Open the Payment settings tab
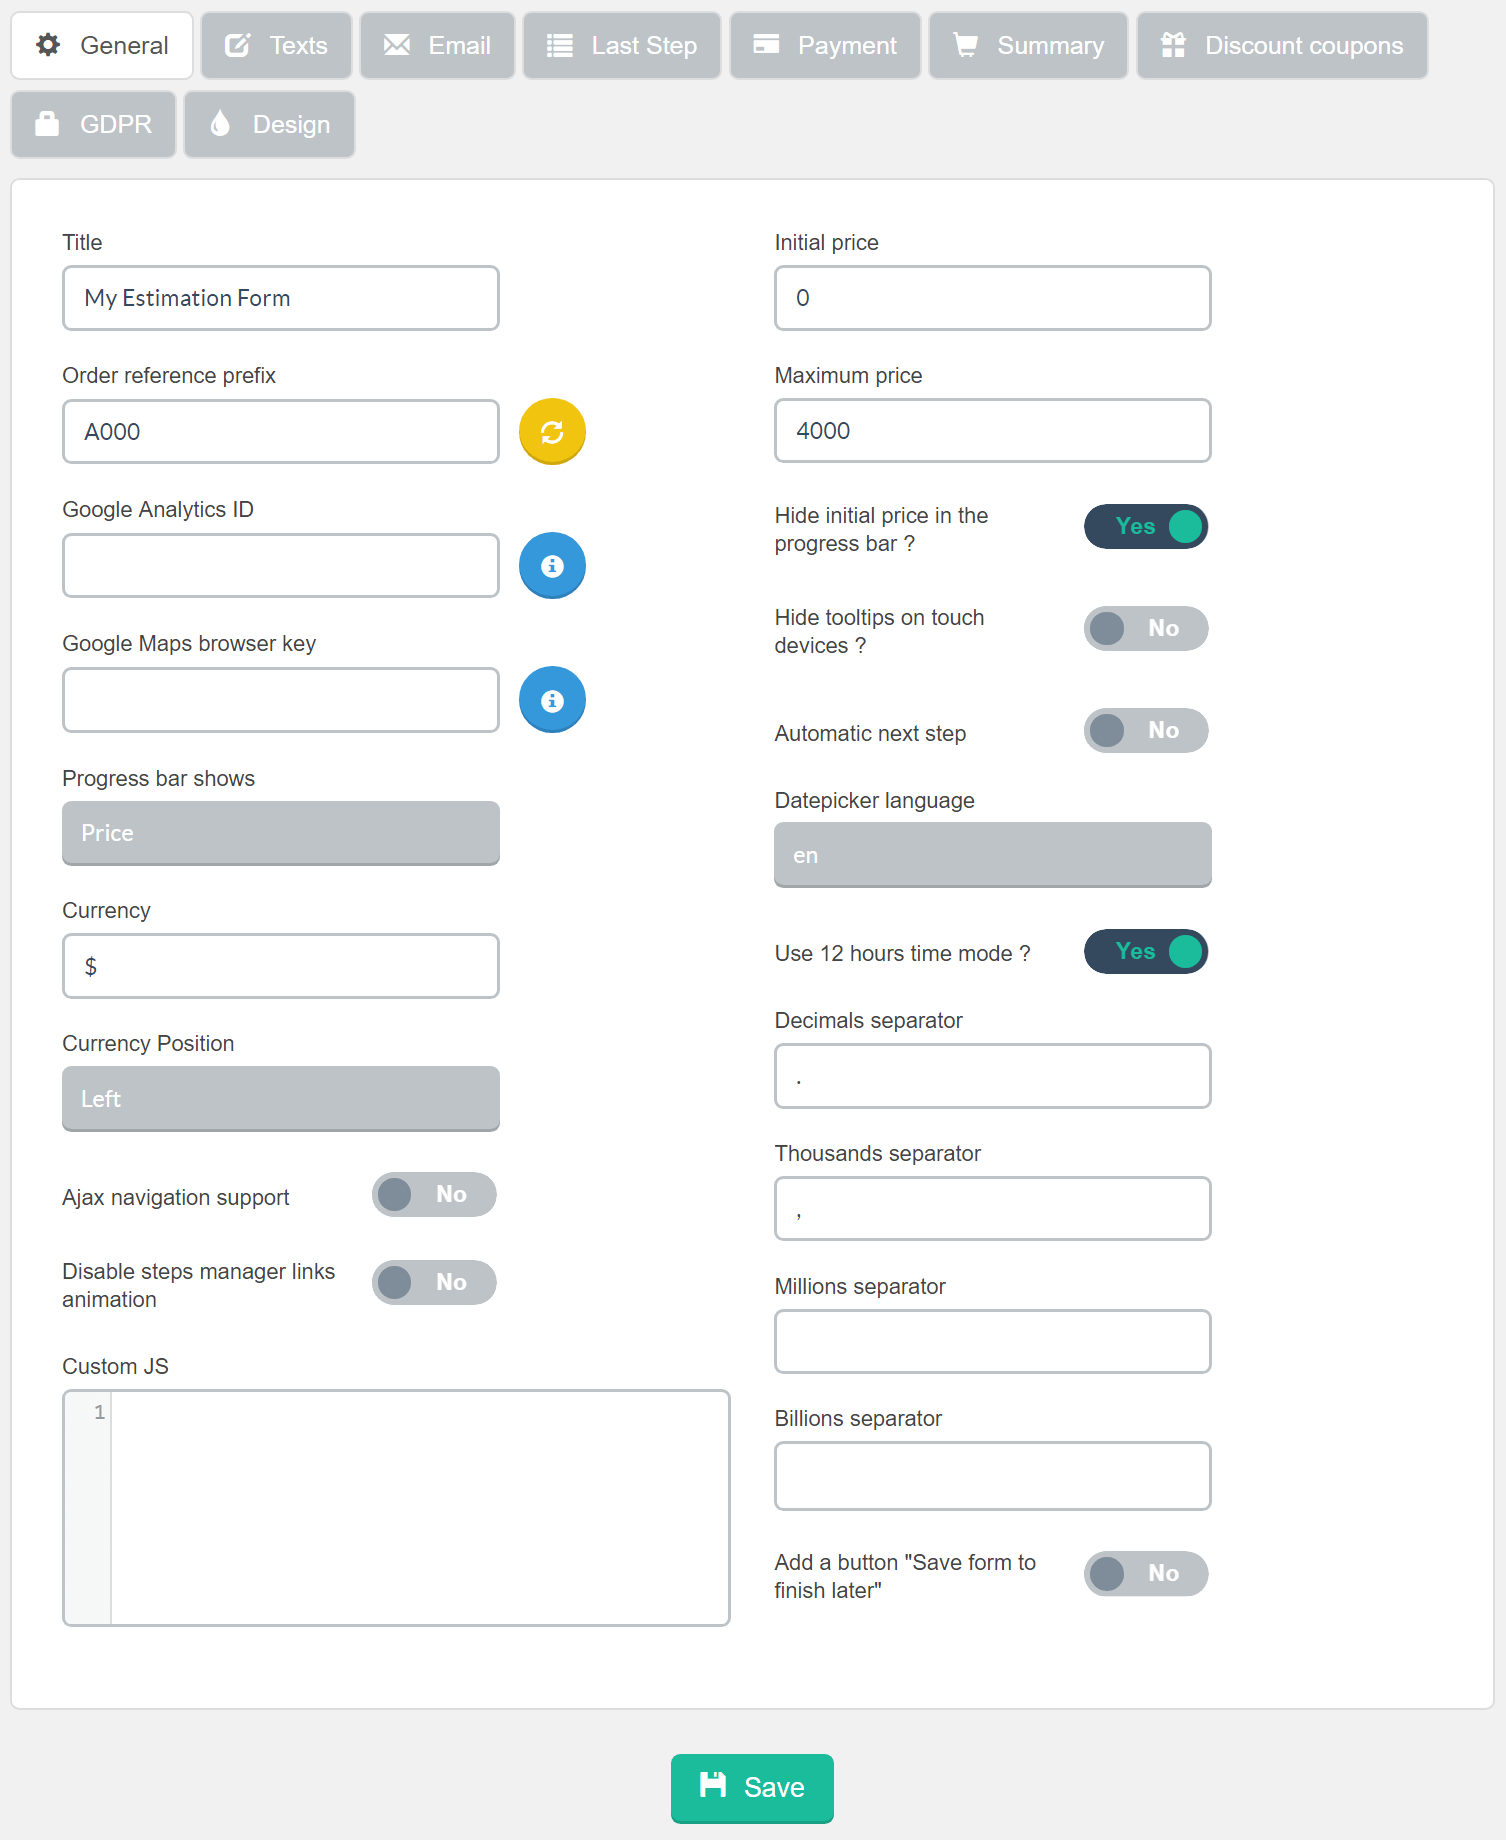Viewport: 1506px width, 1840px height. (x=824, y=45)
